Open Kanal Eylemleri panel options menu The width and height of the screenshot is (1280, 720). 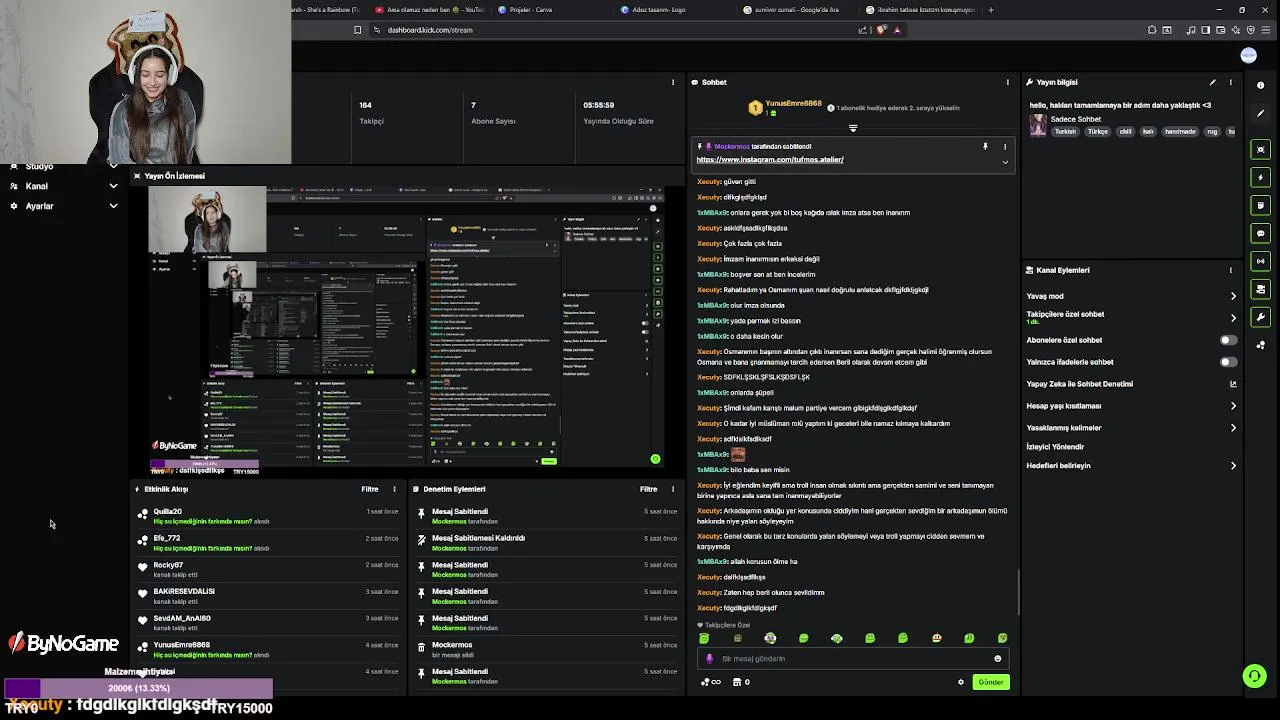tap(1231, 270)
